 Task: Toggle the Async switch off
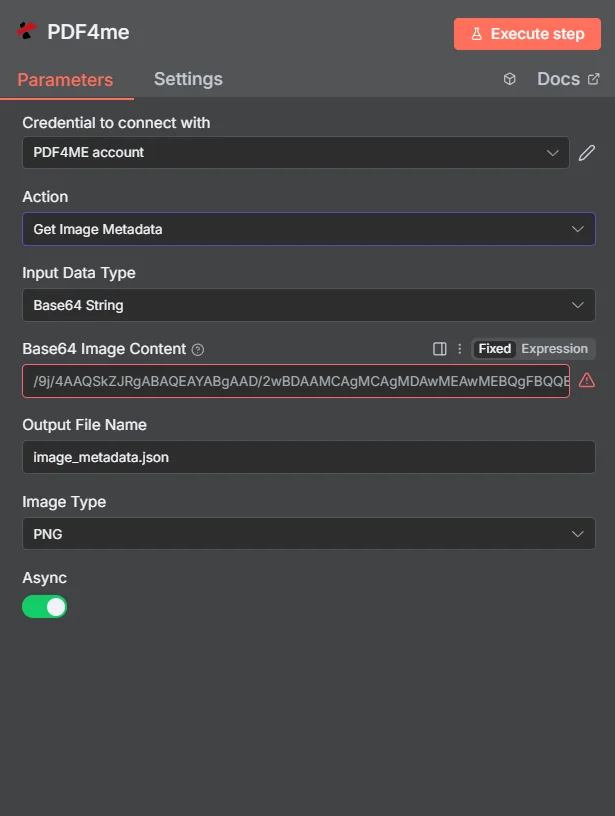(44, 607)
